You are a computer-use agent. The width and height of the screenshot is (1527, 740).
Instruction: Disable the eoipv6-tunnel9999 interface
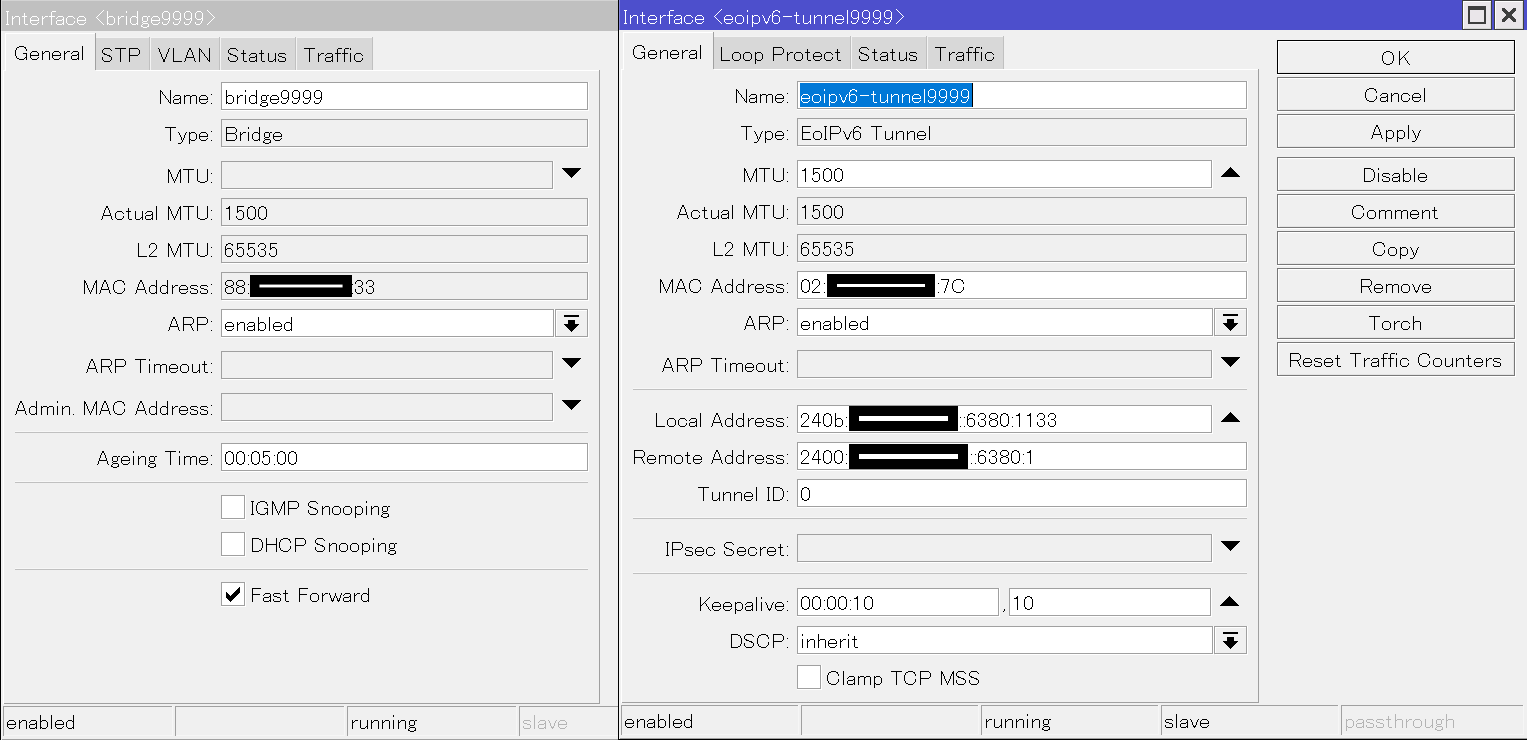tap(1394, 174)
